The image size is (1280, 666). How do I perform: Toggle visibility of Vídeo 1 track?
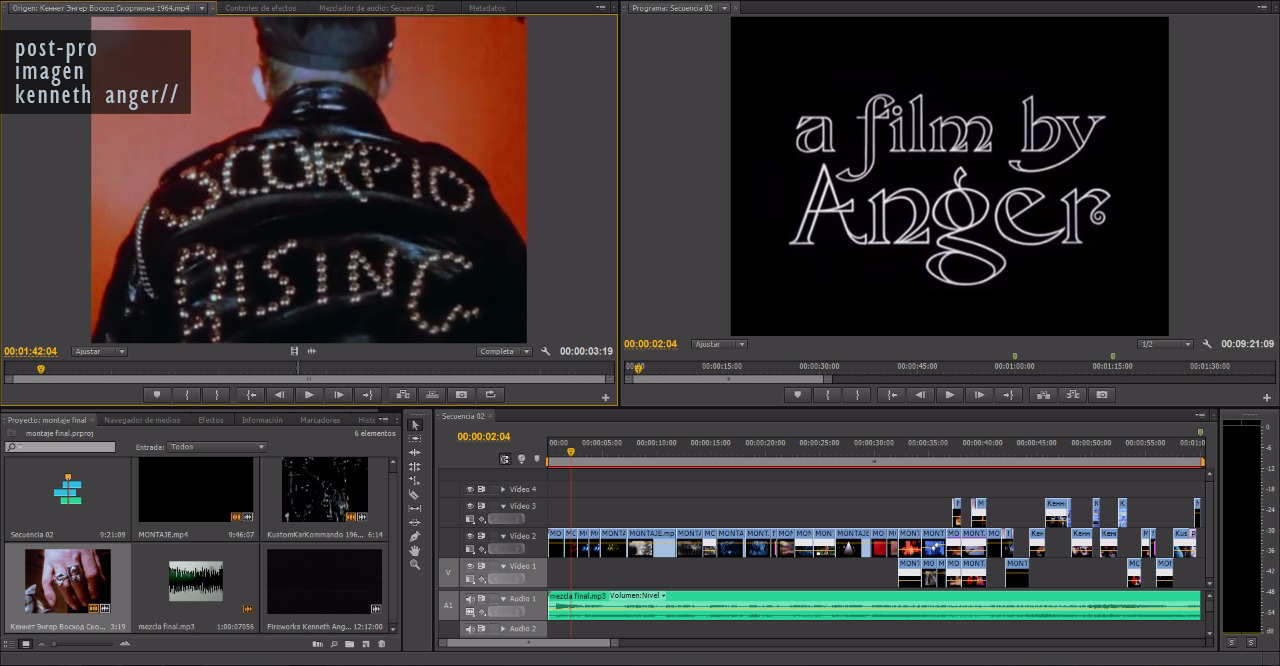coord(469,566)
